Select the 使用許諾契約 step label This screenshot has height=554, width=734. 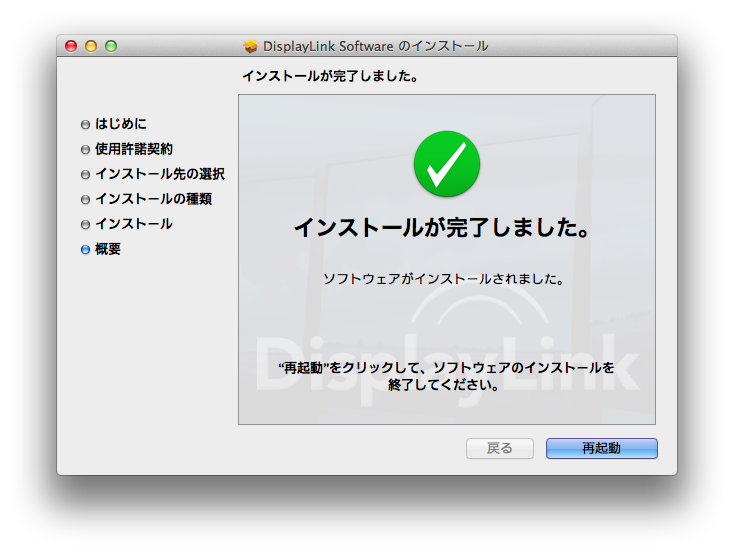134,149
